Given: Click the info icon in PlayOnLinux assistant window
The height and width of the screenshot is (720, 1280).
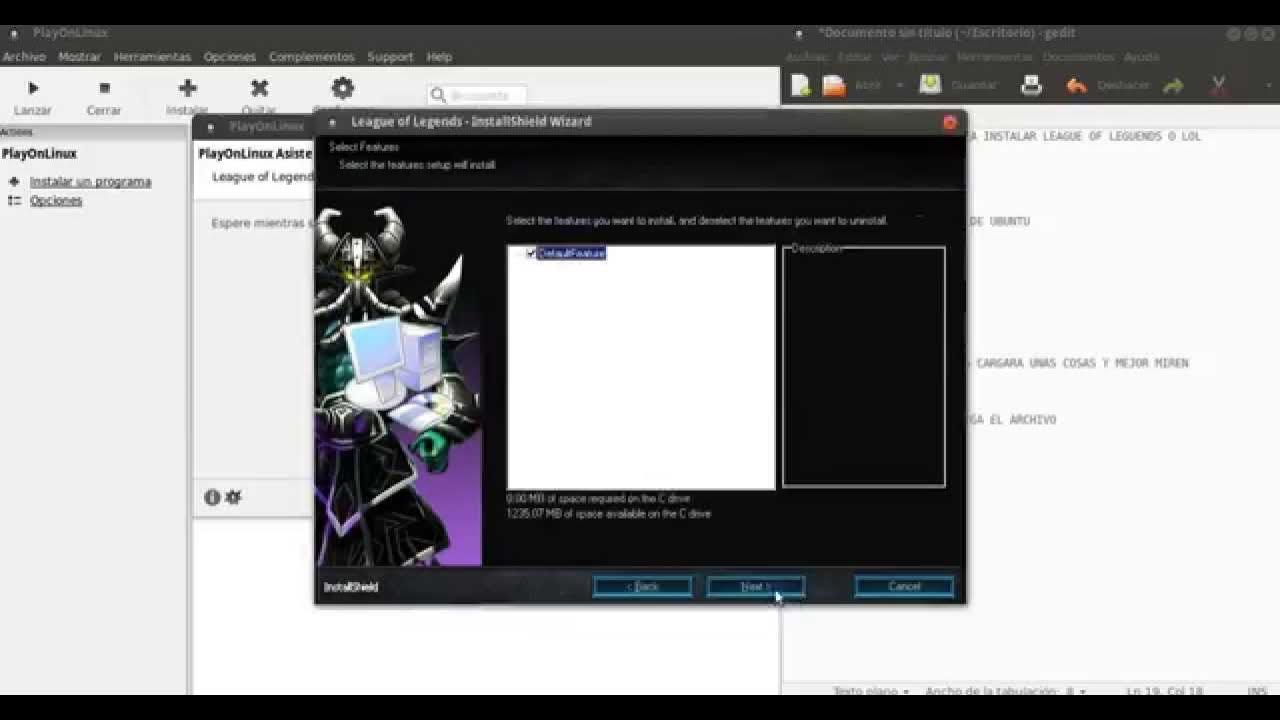Looking at the screenshot, I should tap(212, 497).
